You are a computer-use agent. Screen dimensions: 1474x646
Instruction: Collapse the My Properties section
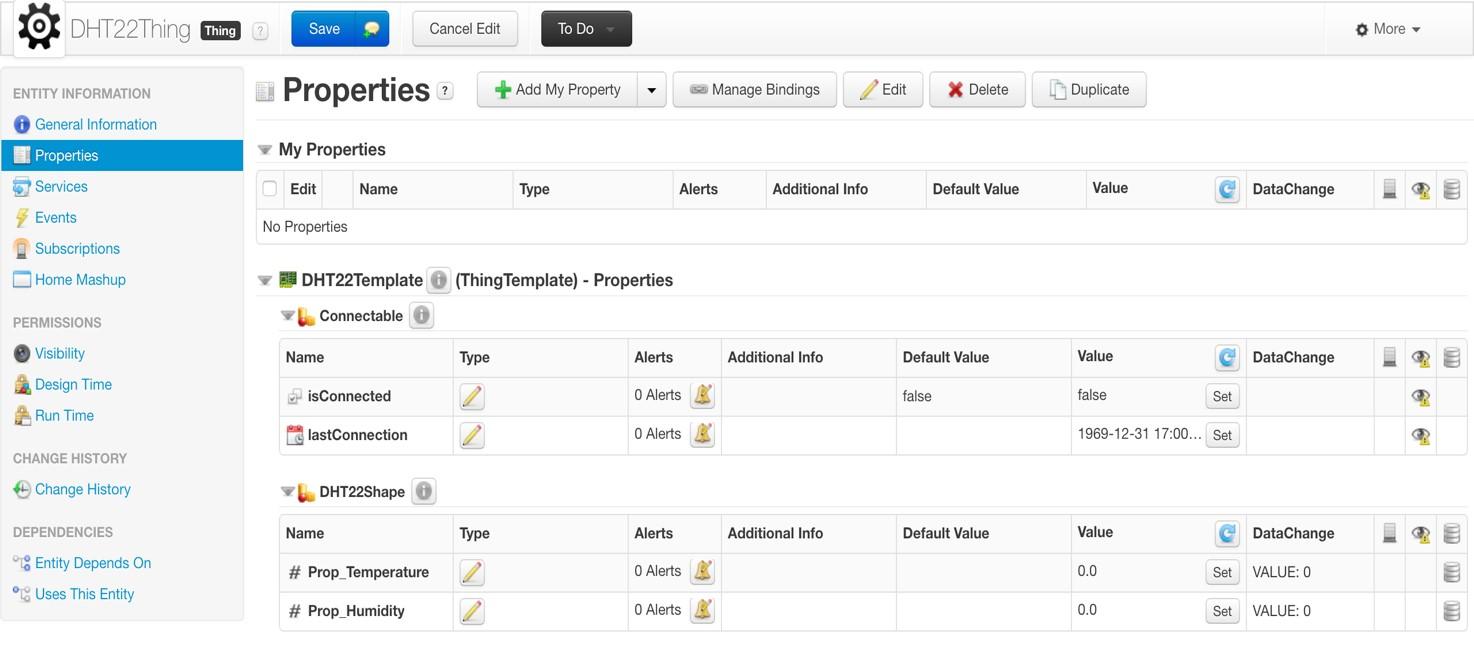(265, 150)
